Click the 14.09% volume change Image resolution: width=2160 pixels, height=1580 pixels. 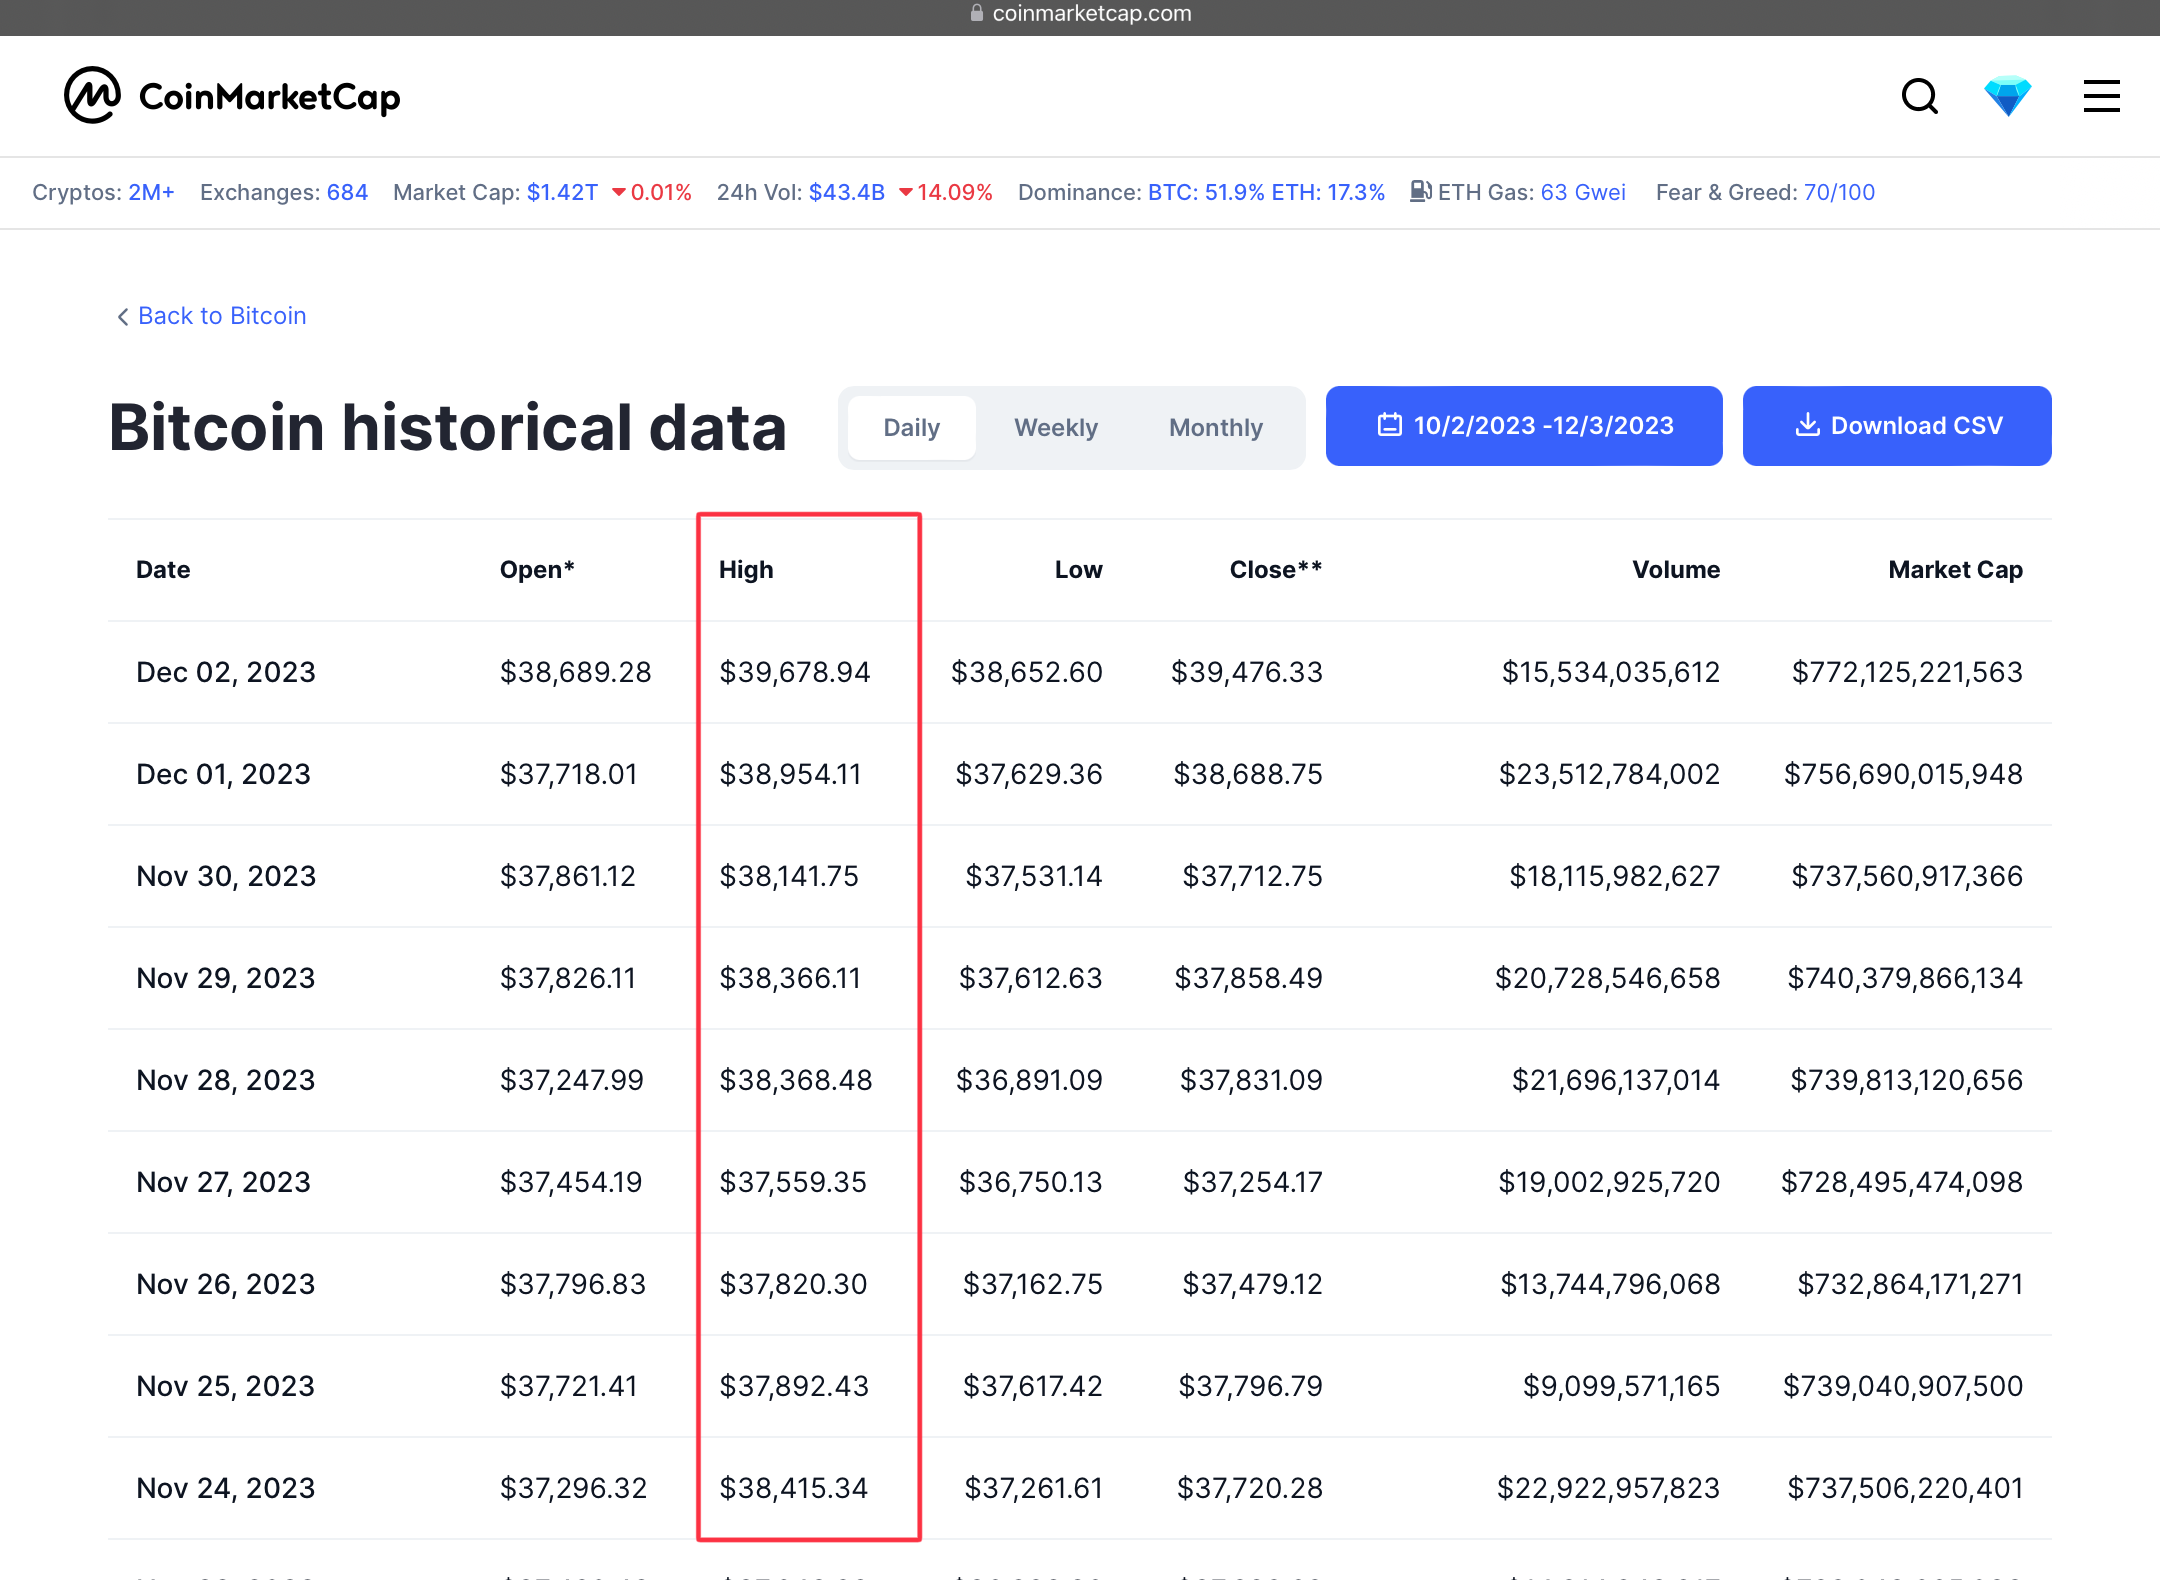coord(945,192)
